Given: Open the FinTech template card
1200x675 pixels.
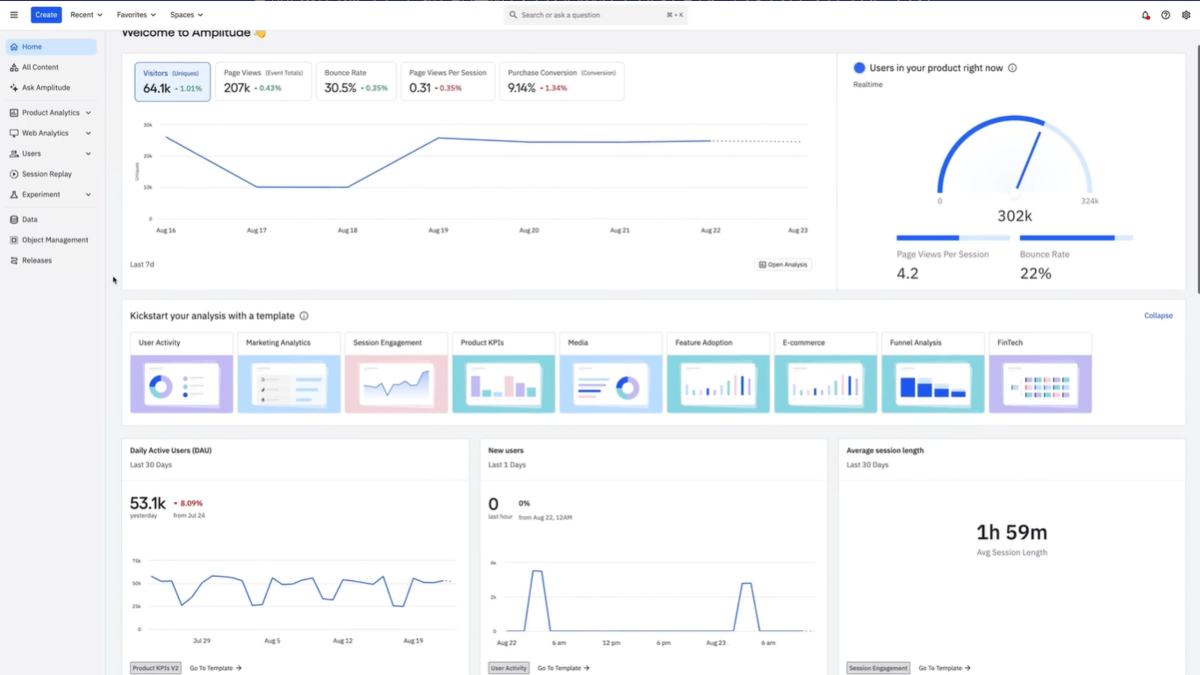Looking at the screenshot, I should coord(1040,373).
